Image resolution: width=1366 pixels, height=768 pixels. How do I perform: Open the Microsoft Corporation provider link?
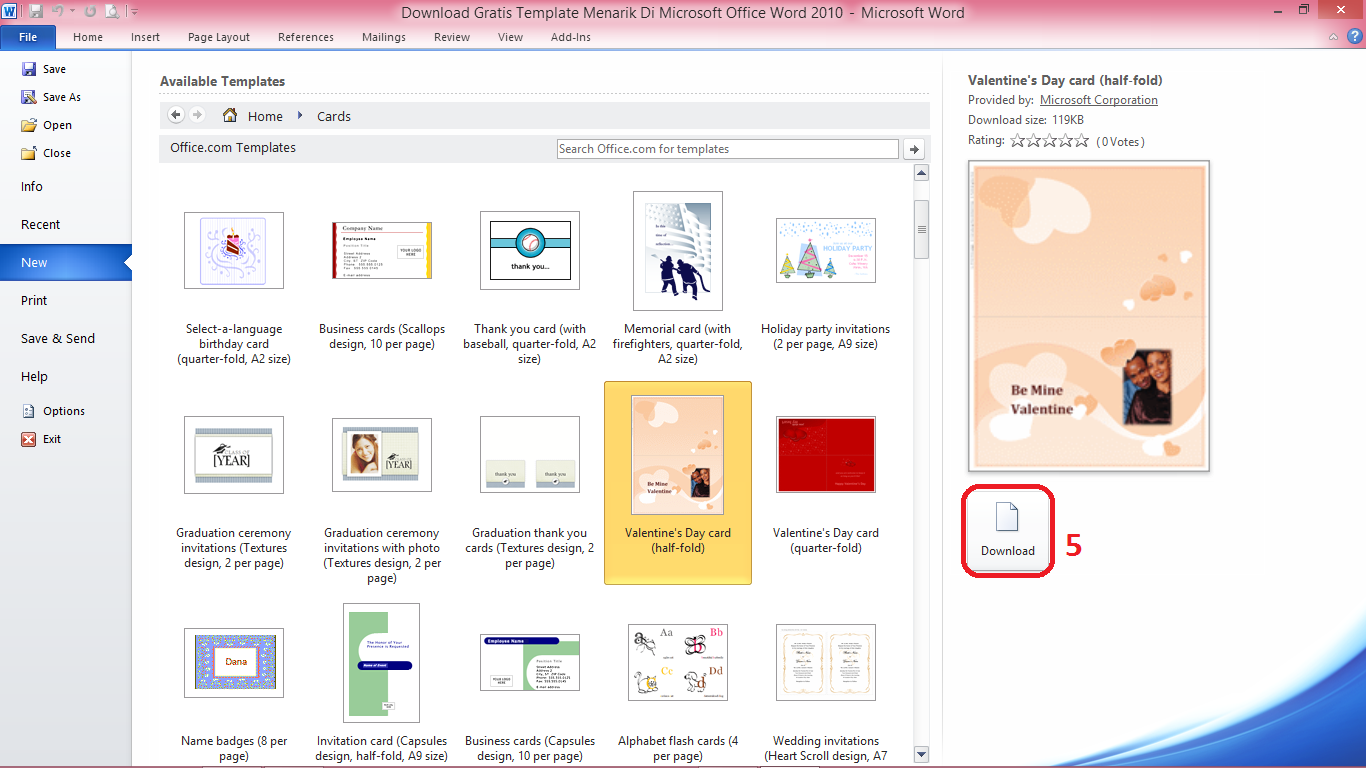pyautogui.click(x=1099, y=100)
